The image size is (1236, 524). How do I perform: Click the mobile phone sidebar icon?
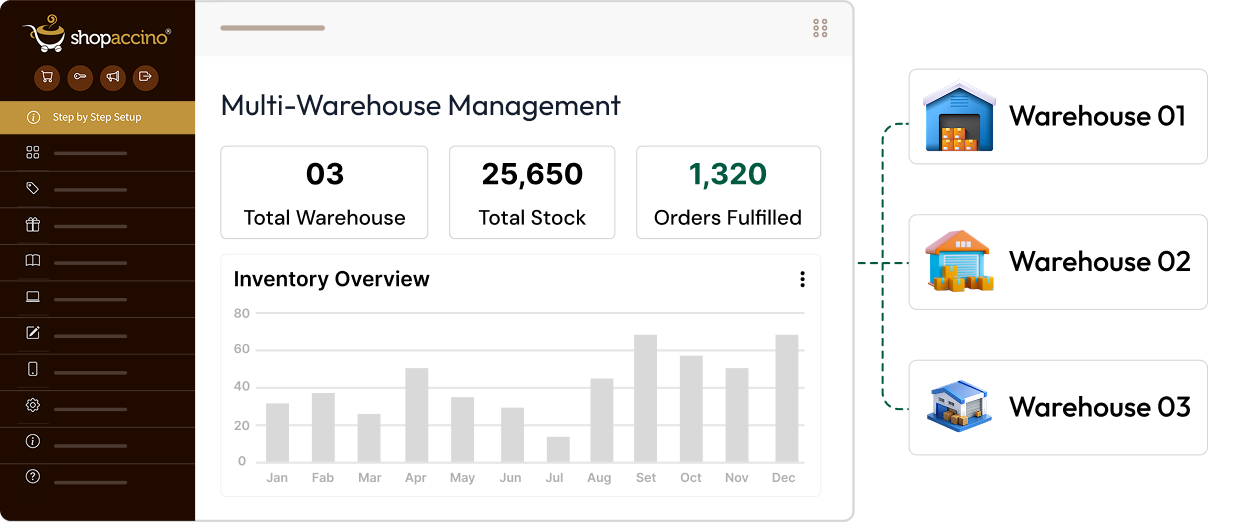point(33,369)
